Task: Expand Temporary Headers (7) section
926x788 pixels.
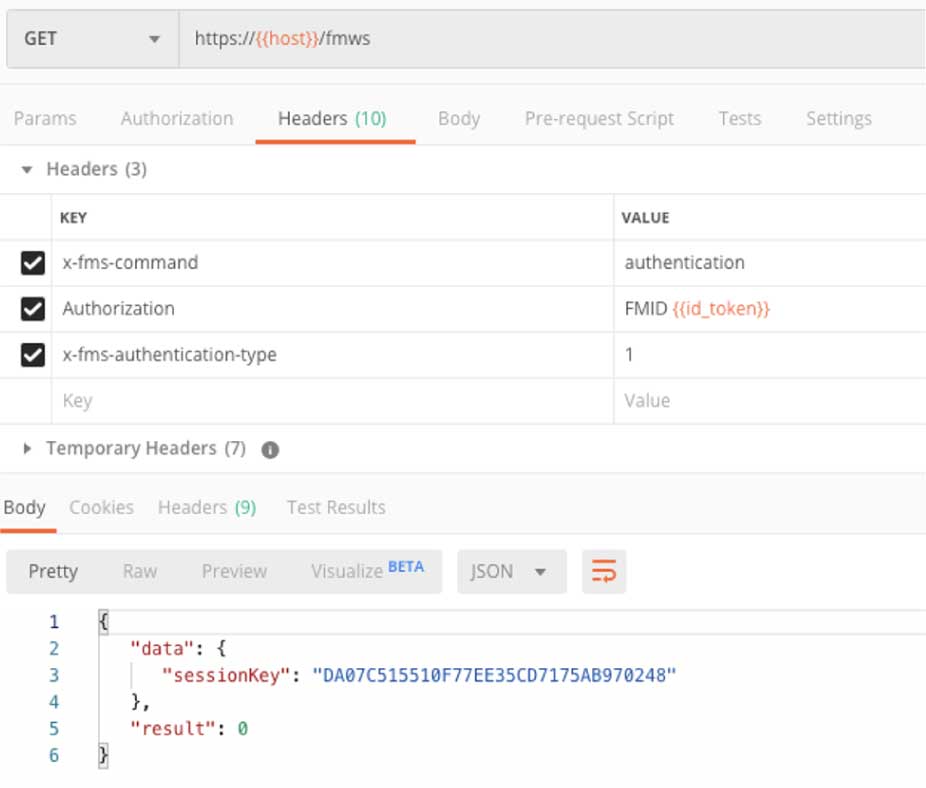Action: [27, 449]
